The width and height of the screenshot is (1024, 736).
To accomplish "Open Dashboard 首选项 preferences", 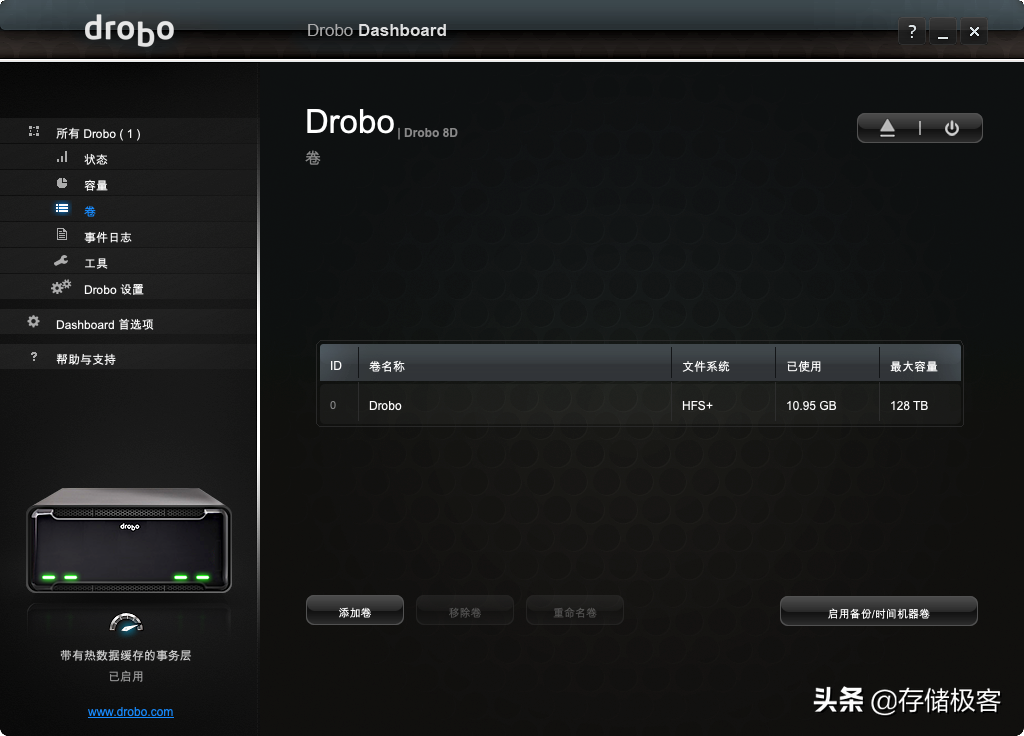I will pos(104,325).
